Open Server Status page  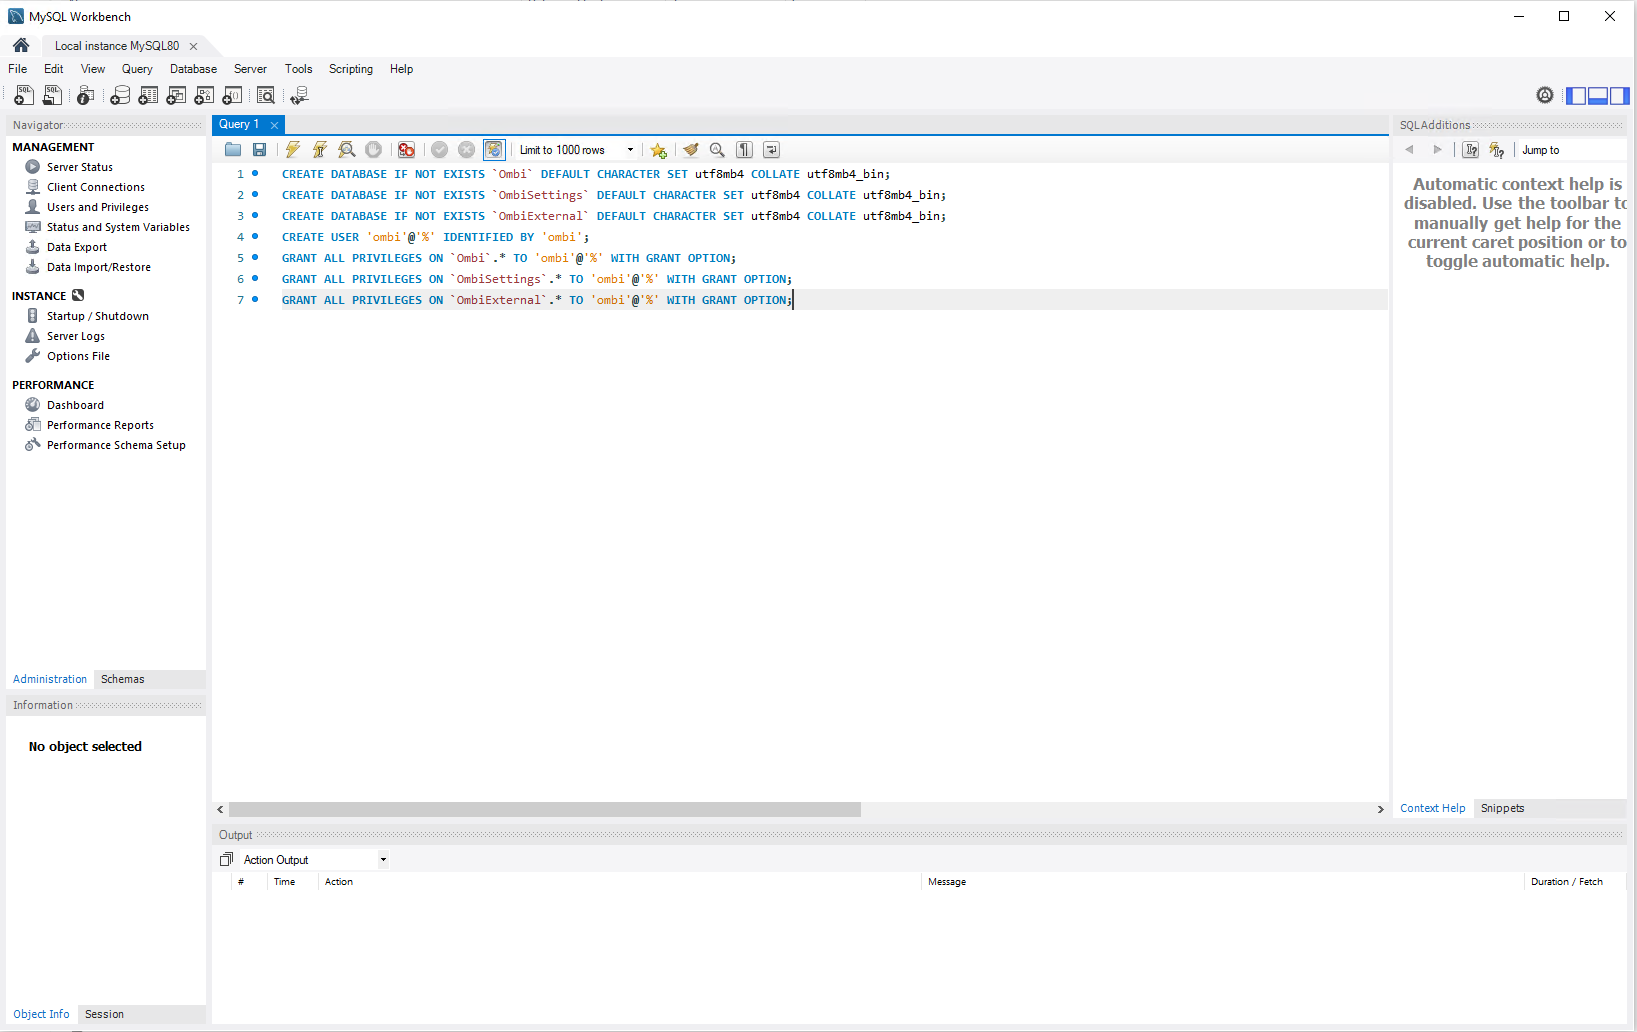tap(80, 167)
